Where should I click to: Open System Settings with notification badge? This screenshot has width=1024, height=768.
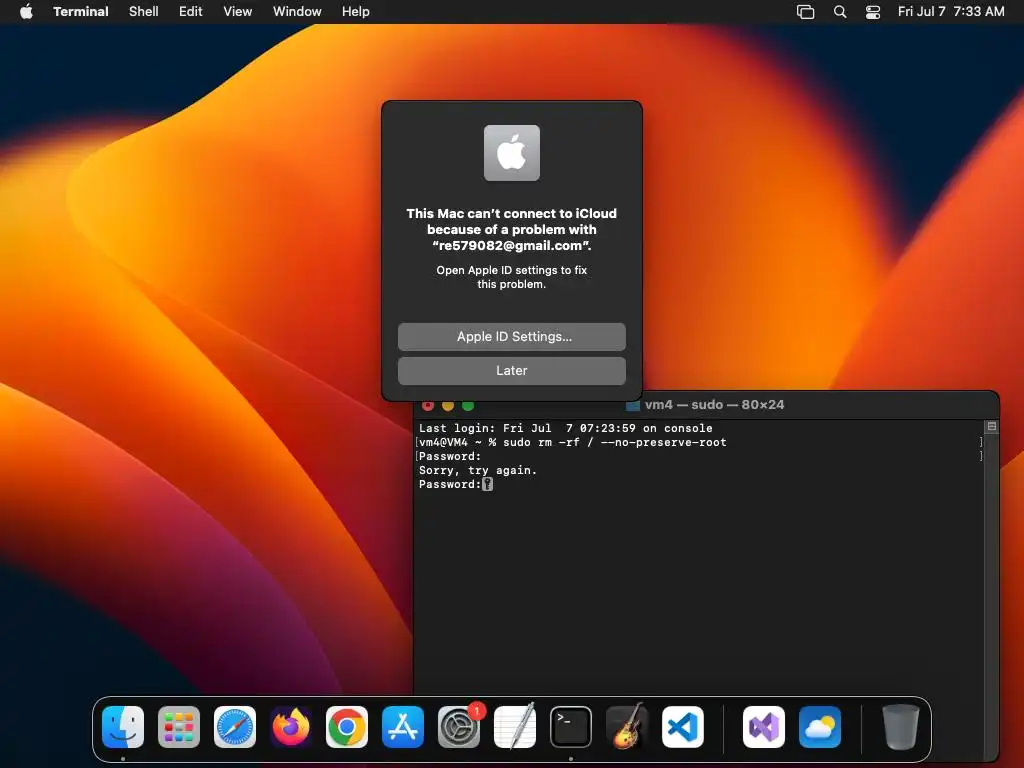coord(459,727)
